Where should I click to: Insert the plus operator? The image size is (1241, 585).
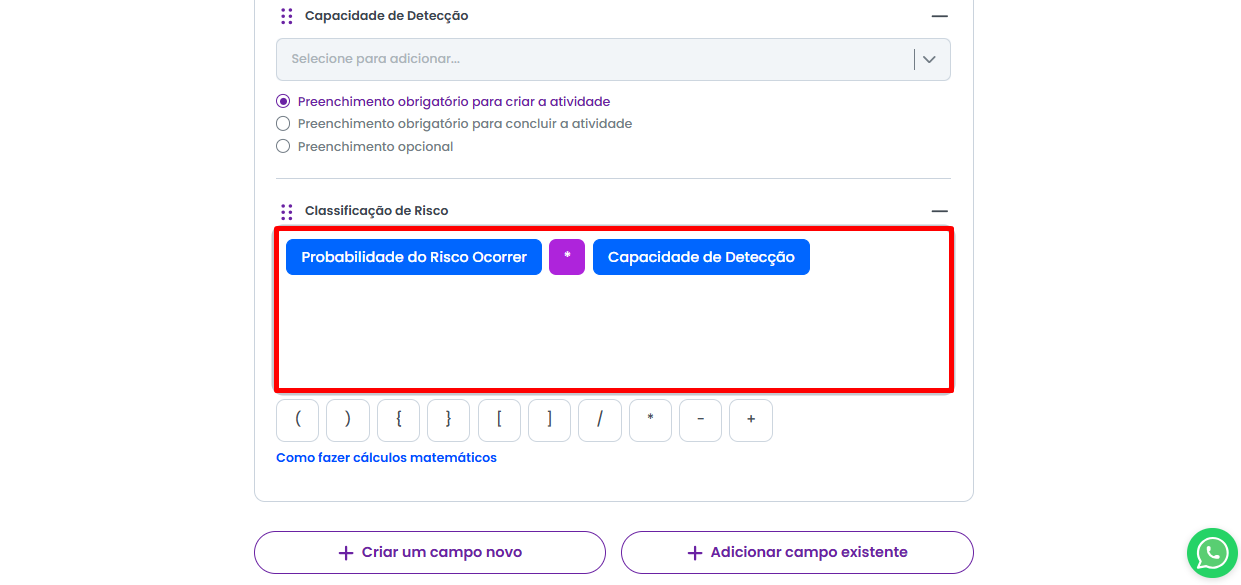point(751,421)
